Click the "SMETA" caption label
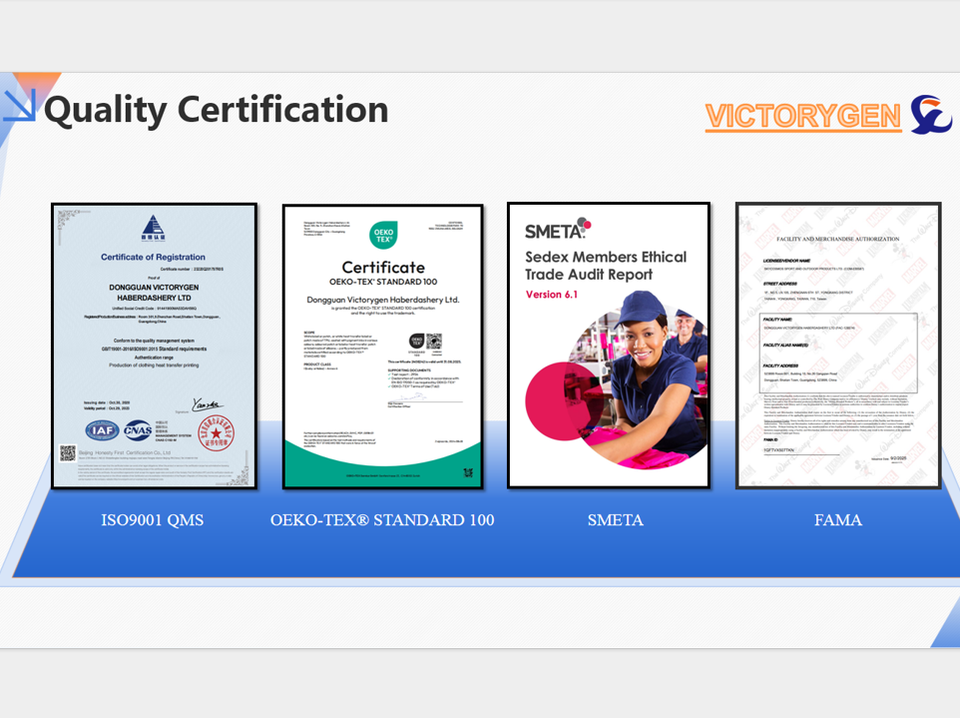This screenshot has height=718, width=960. pyautogui.click(x=615, y=520)
